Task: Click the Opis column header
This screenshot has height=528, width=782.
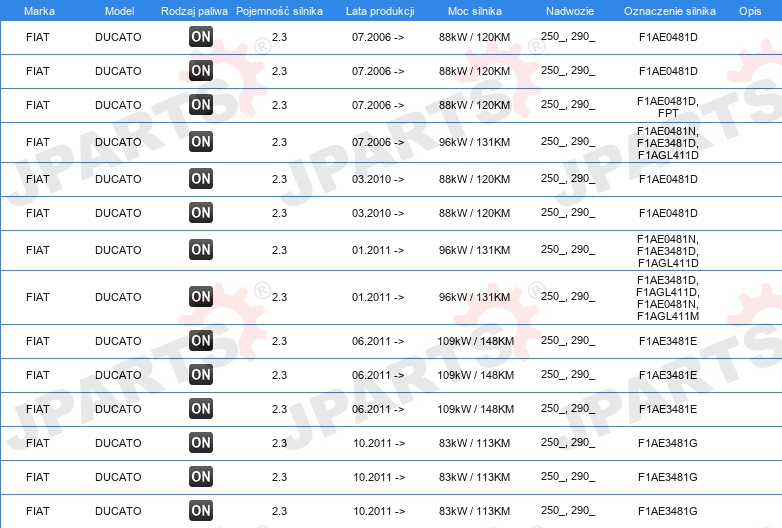Action: tap(750, 11)
